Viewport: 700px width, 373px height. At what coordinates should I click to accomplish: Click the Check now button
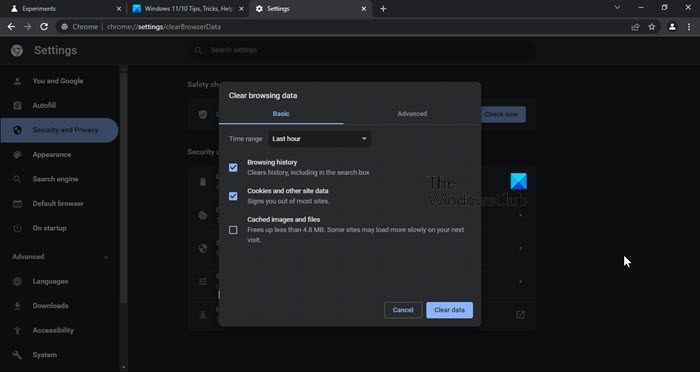[501, 115]
